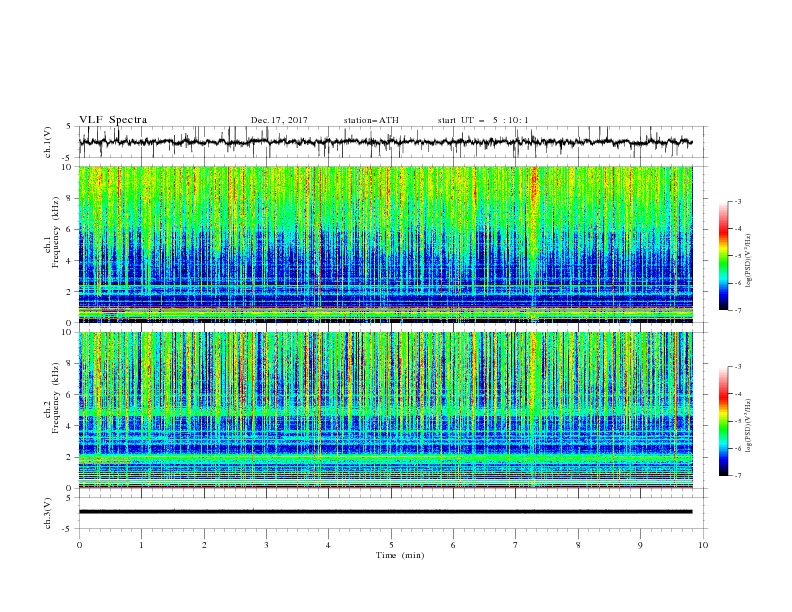
Task: Click the "-5" tick on ch.2 color bar
Action: [x=737, y=421]
